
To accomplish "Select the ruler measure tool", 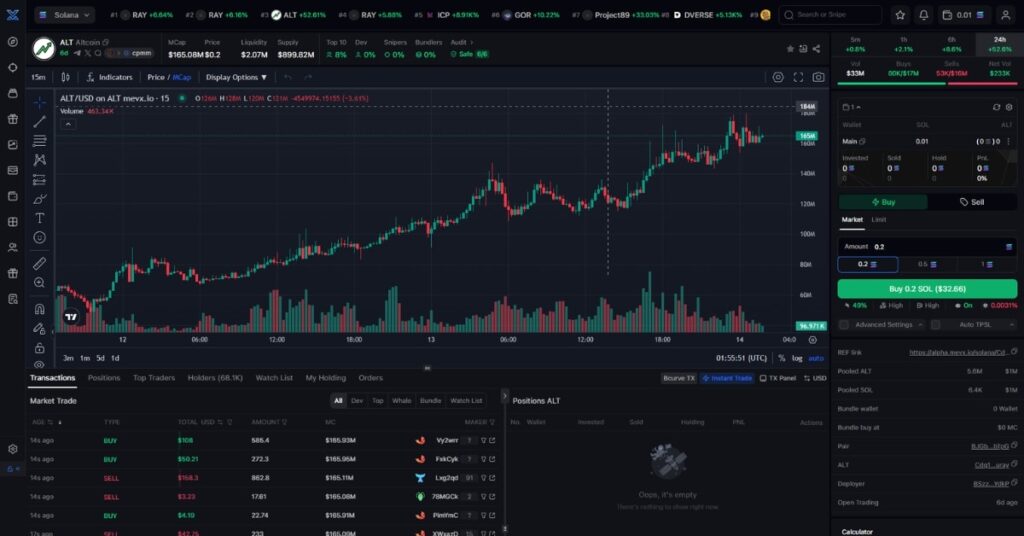I will pyautogui.click(x=40, y=263).
